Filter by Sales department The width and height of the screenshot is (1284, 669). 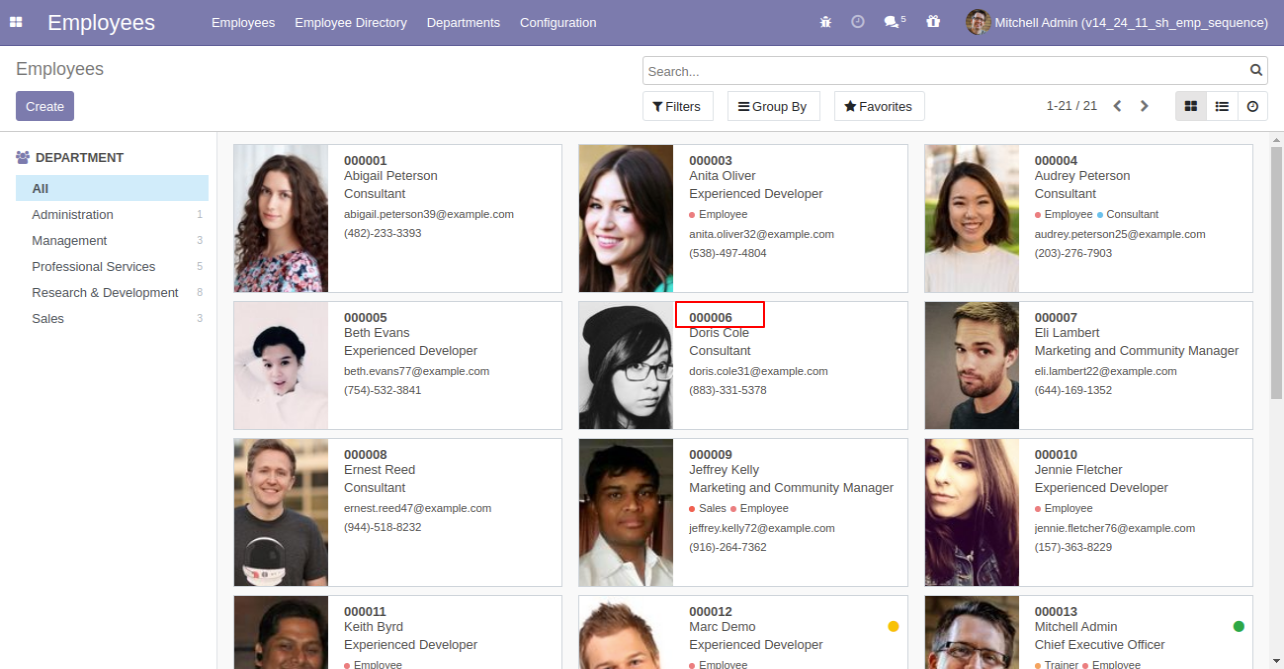(x=112, y=318)
